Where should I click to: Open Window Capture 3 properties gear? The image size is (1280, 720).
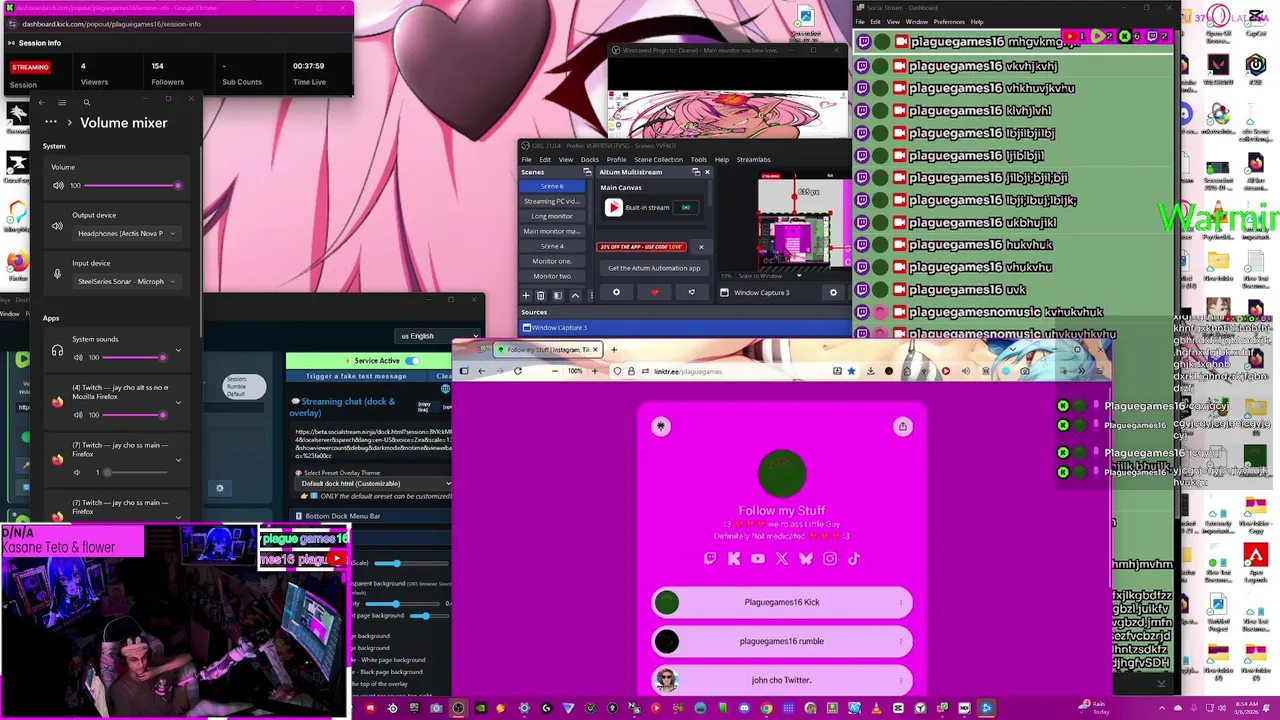pyautogui.click(x=833, y=292)
